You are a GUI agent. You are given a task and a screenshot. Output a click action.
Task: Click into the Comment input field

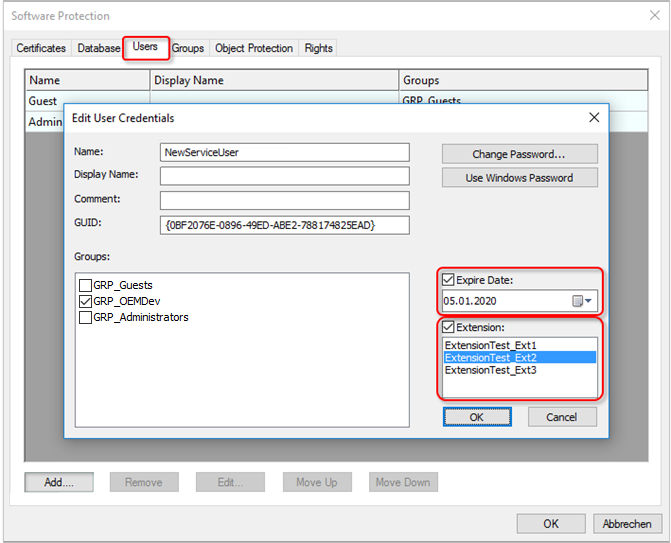[285, 200]
